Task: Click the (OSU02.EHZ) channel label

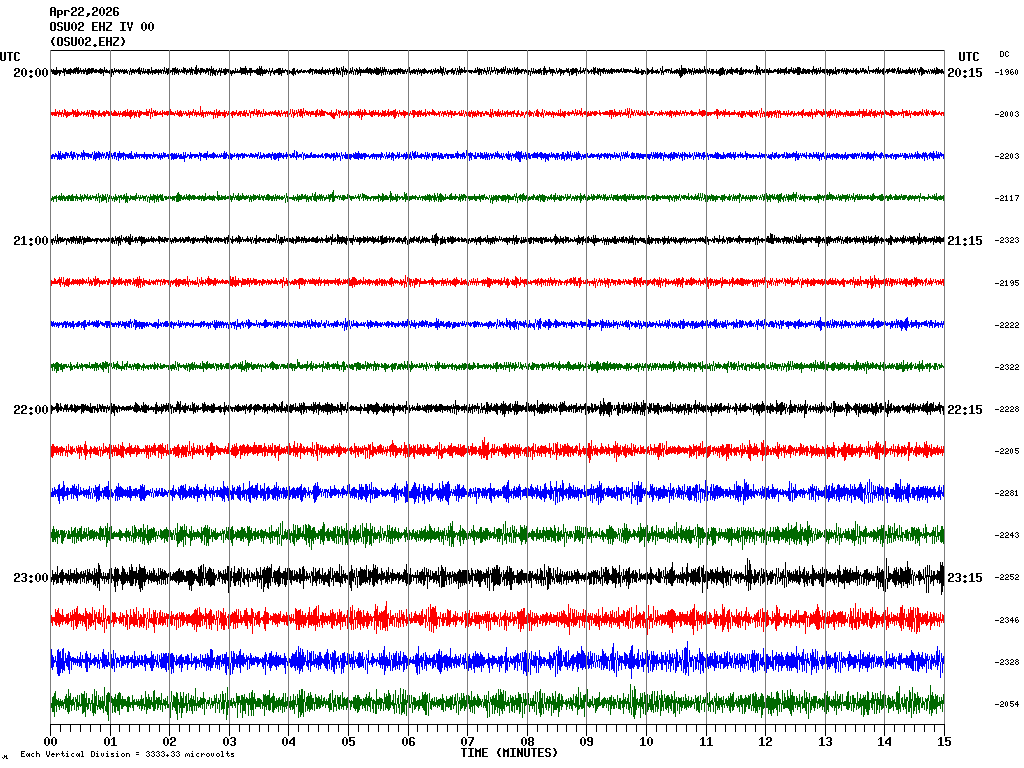Action: (88, 42)
